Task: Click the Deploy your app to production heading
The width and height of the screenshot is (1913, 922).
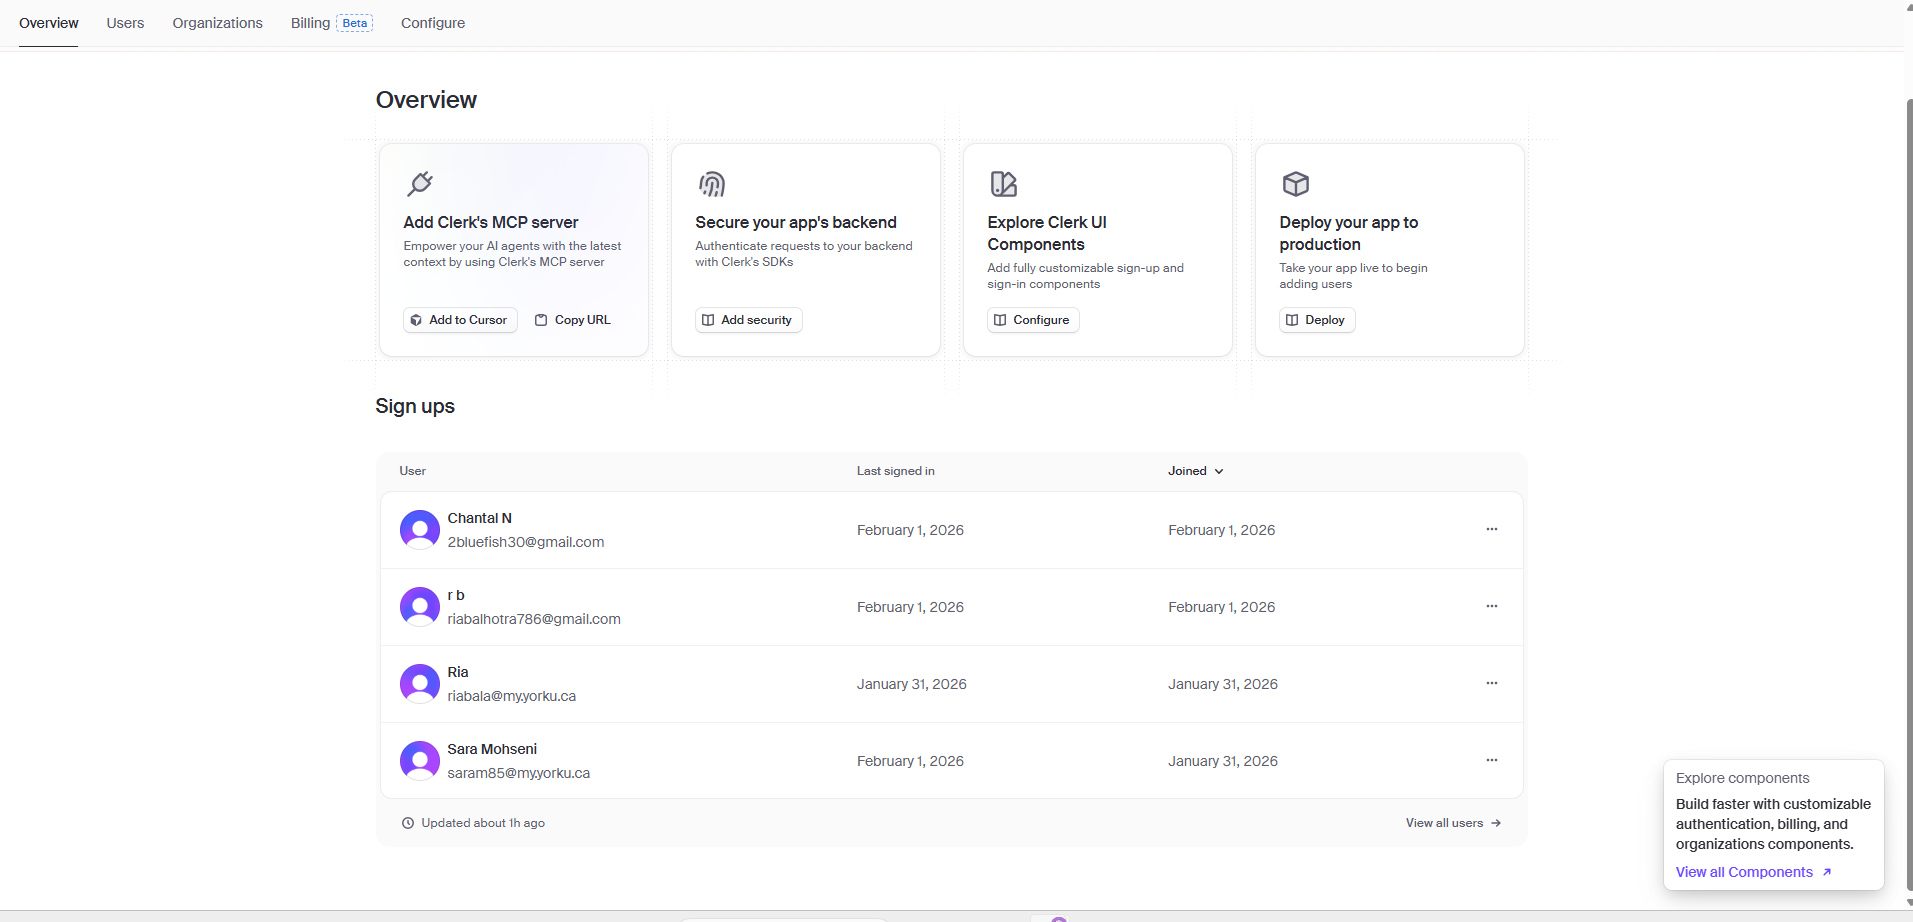Action: tap(1349, 233)
